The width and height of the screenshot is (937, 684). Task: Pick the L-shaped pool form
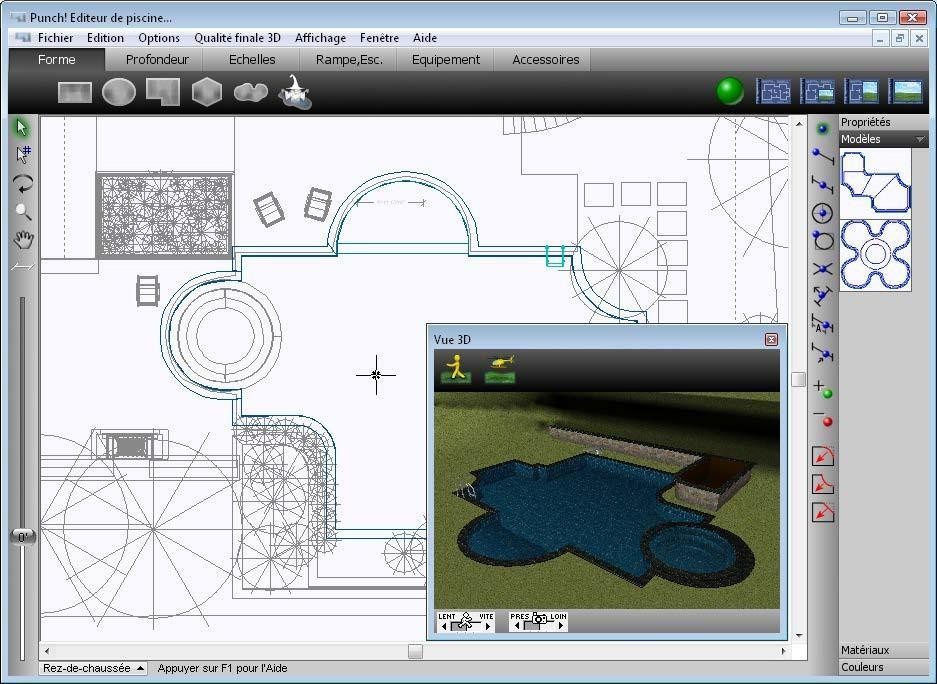[163, 92]
